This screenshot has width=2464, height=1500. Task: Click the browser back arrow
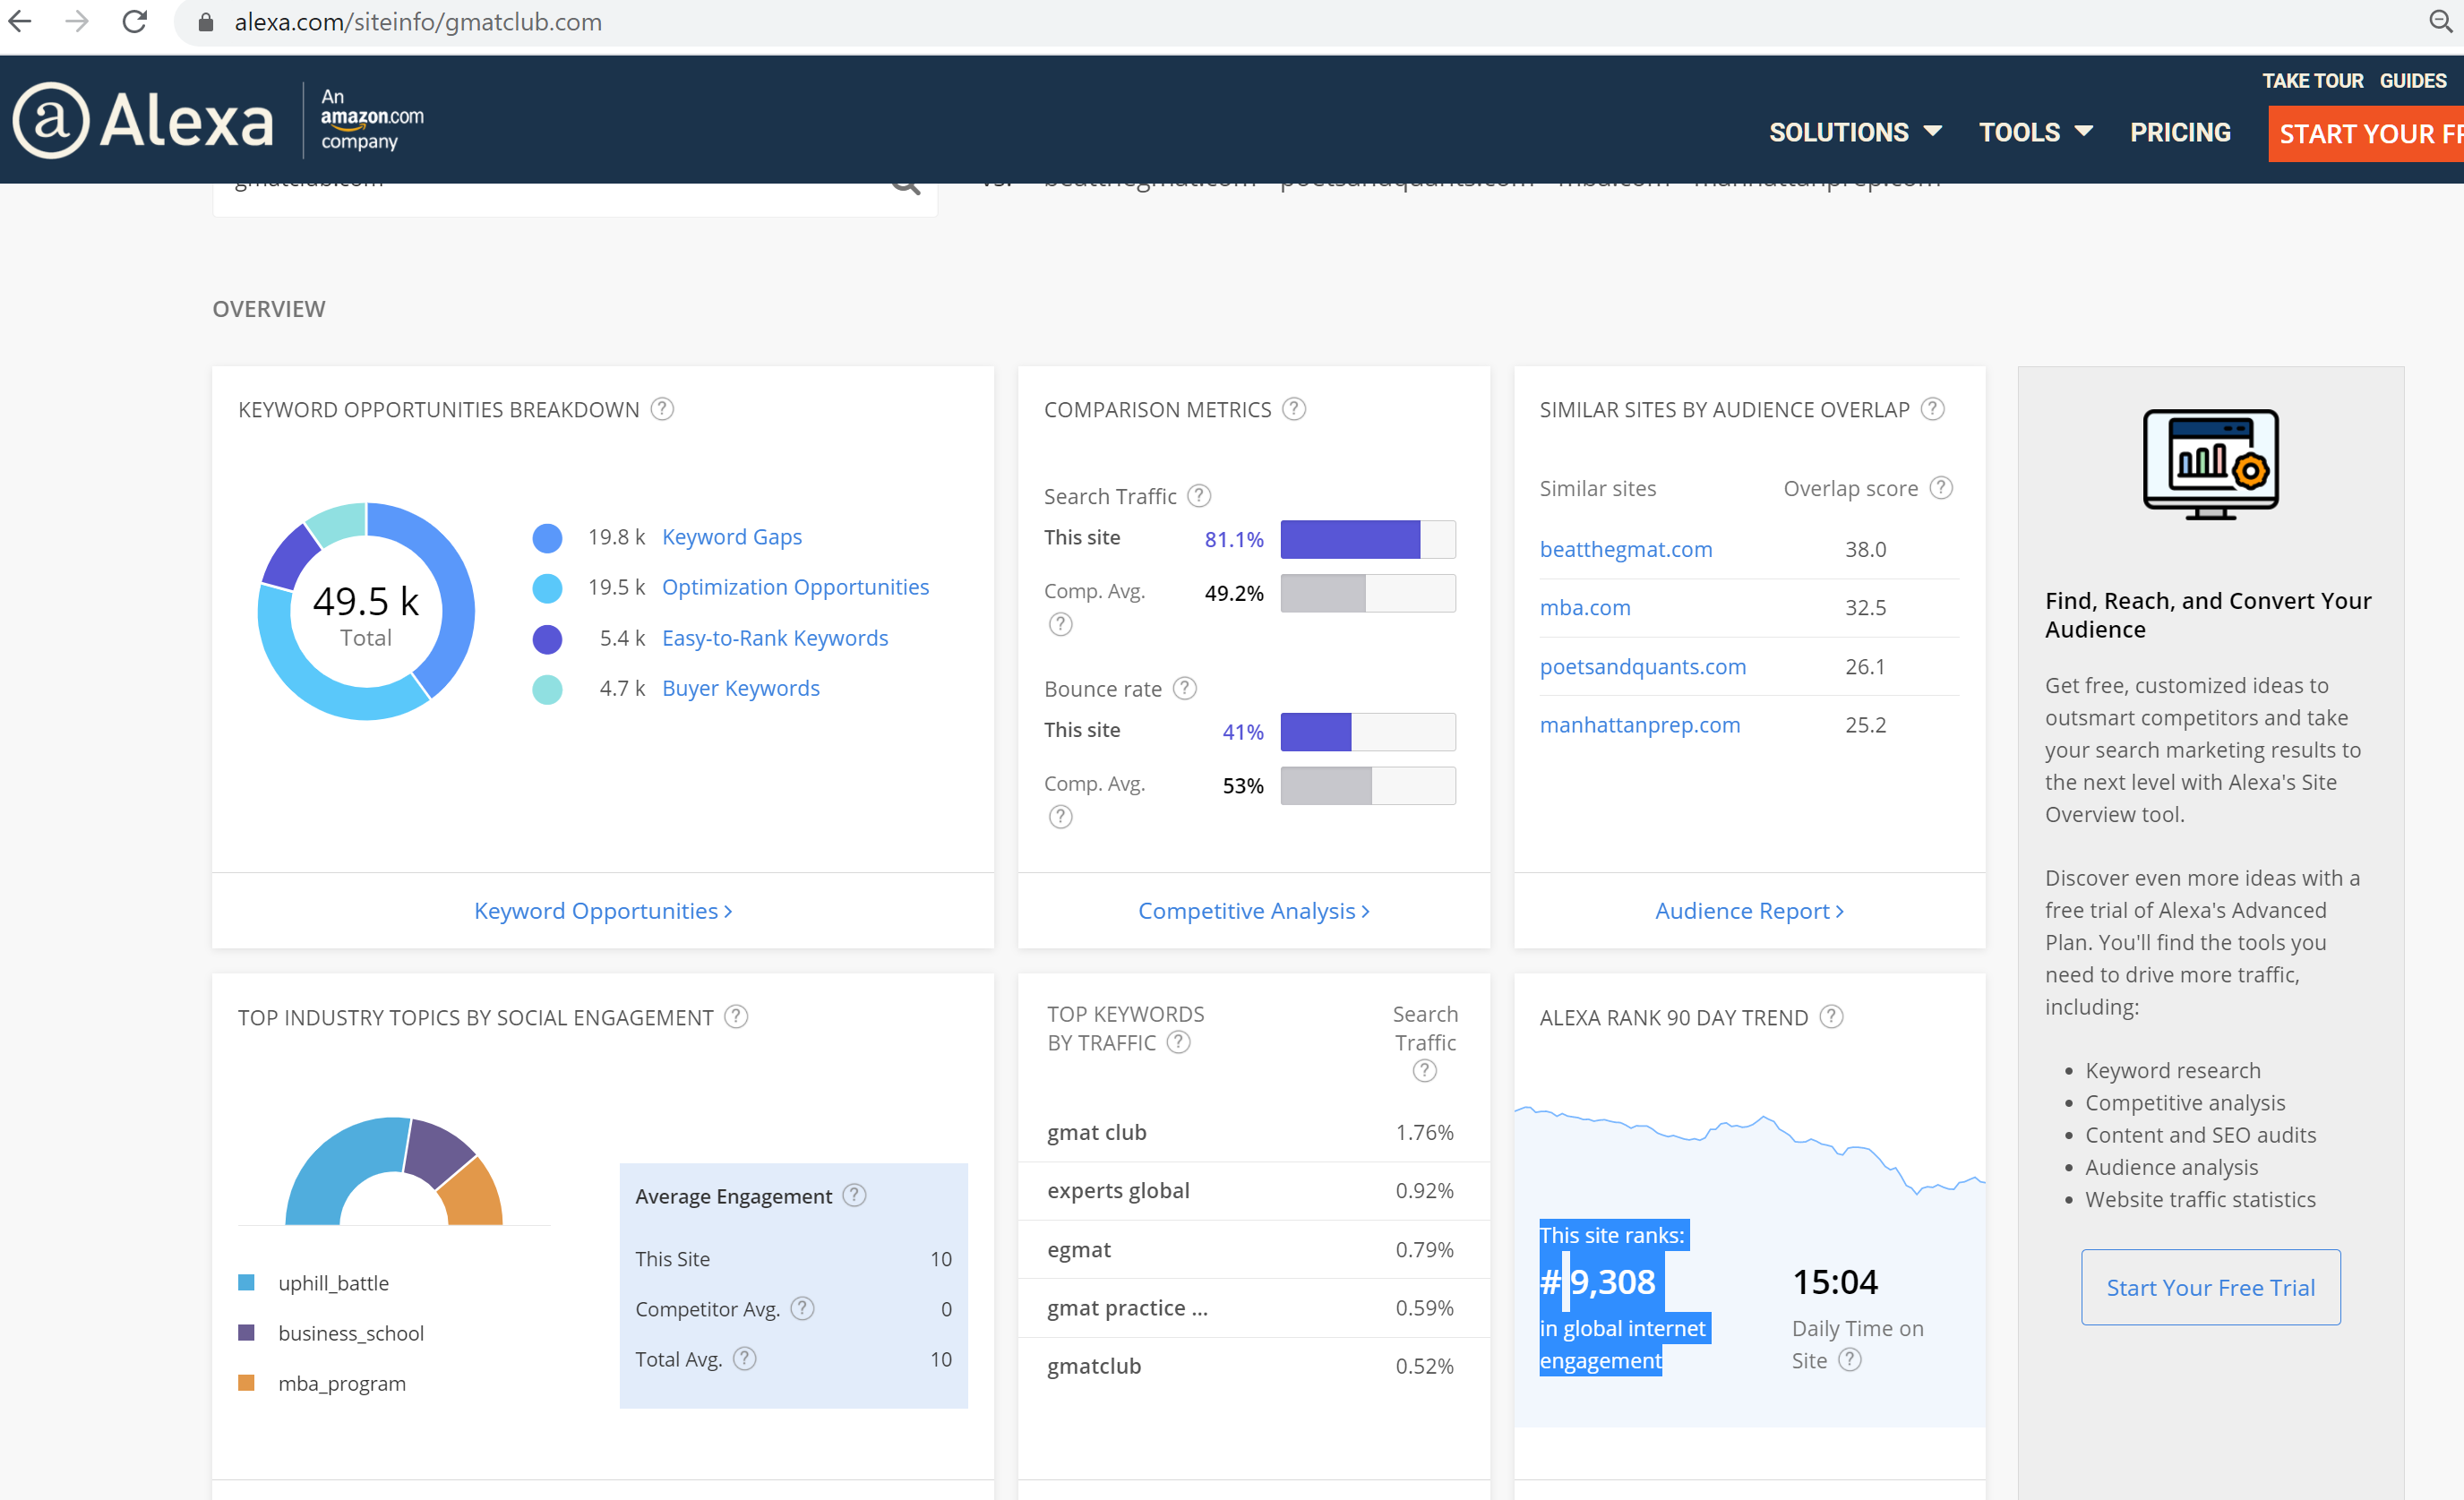(x=21, y=22)
